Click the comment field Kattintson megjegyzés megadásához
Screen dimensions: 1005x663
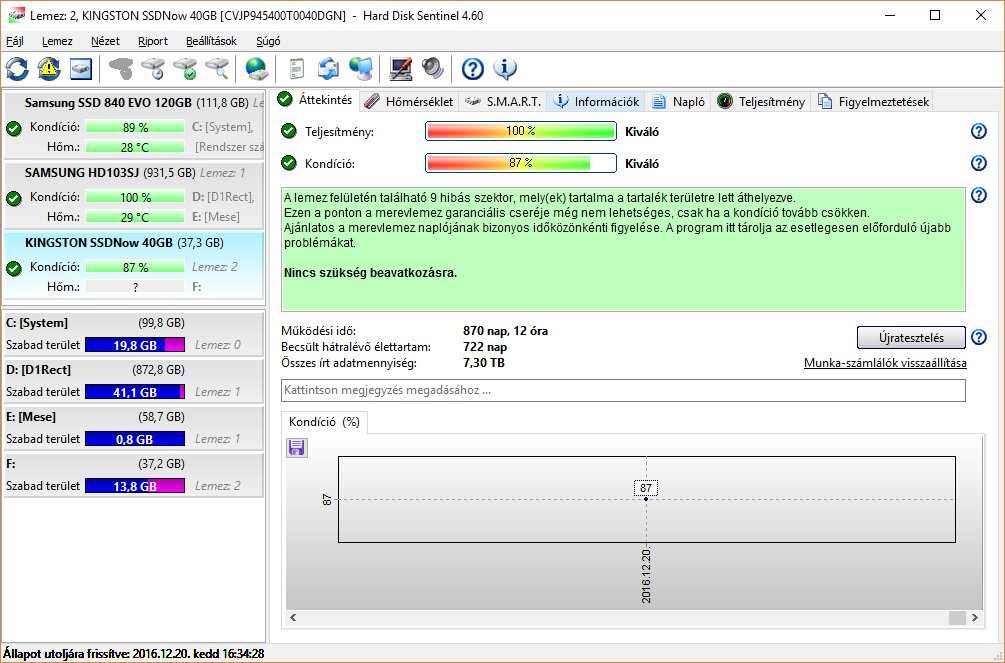pos(623,390)
